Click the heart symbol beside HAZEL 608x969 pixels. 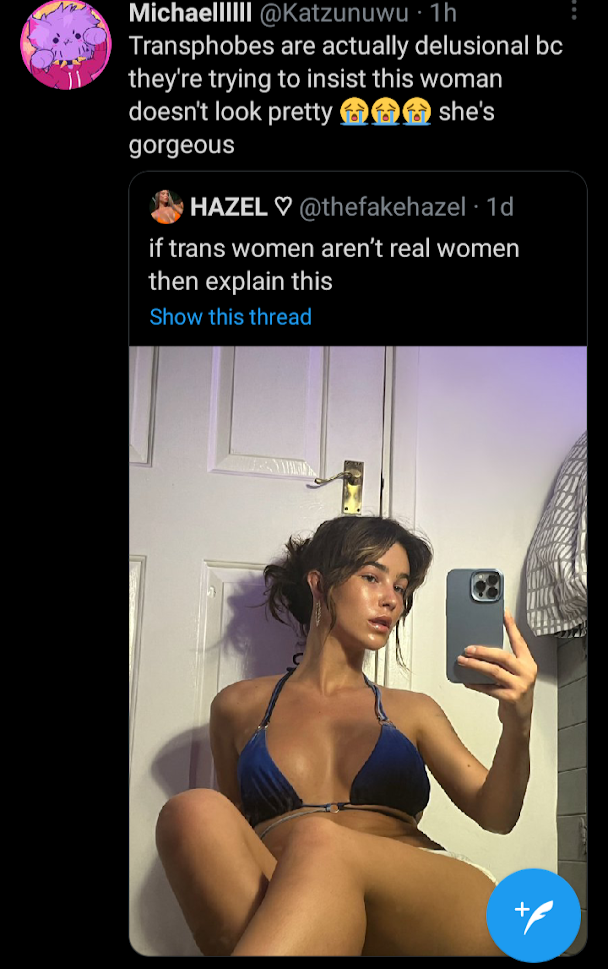point(283,206)
